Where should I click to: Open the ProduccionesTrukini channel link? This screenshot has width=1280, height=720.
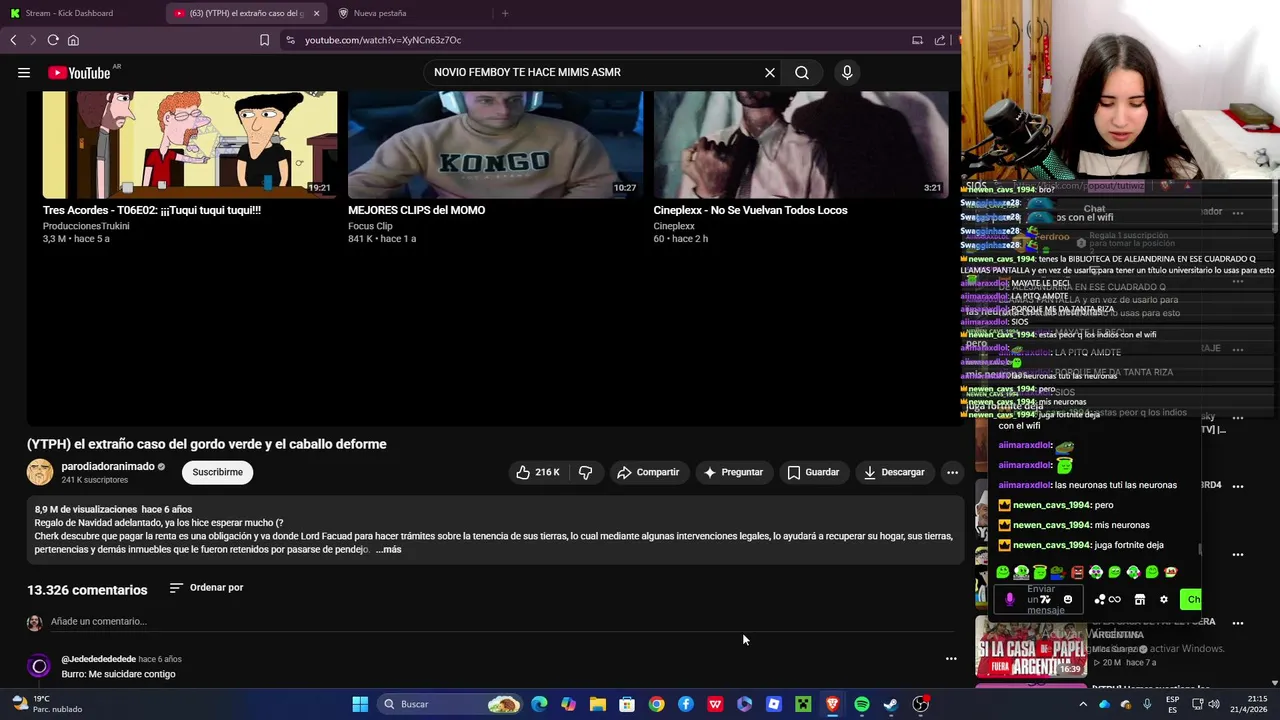coord(86,226)
